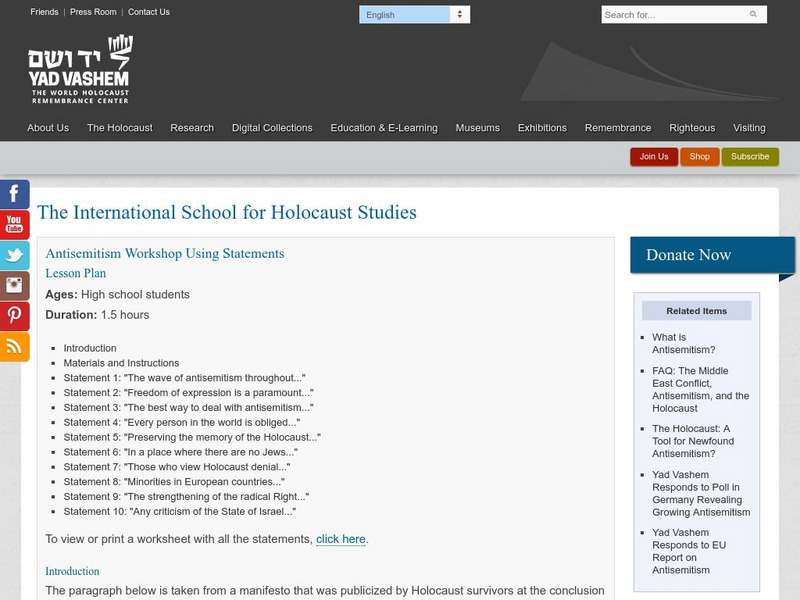This screenshot has height=600, width=800.
Task: Open the Twitter bird icon
Action: pos(14,254)
